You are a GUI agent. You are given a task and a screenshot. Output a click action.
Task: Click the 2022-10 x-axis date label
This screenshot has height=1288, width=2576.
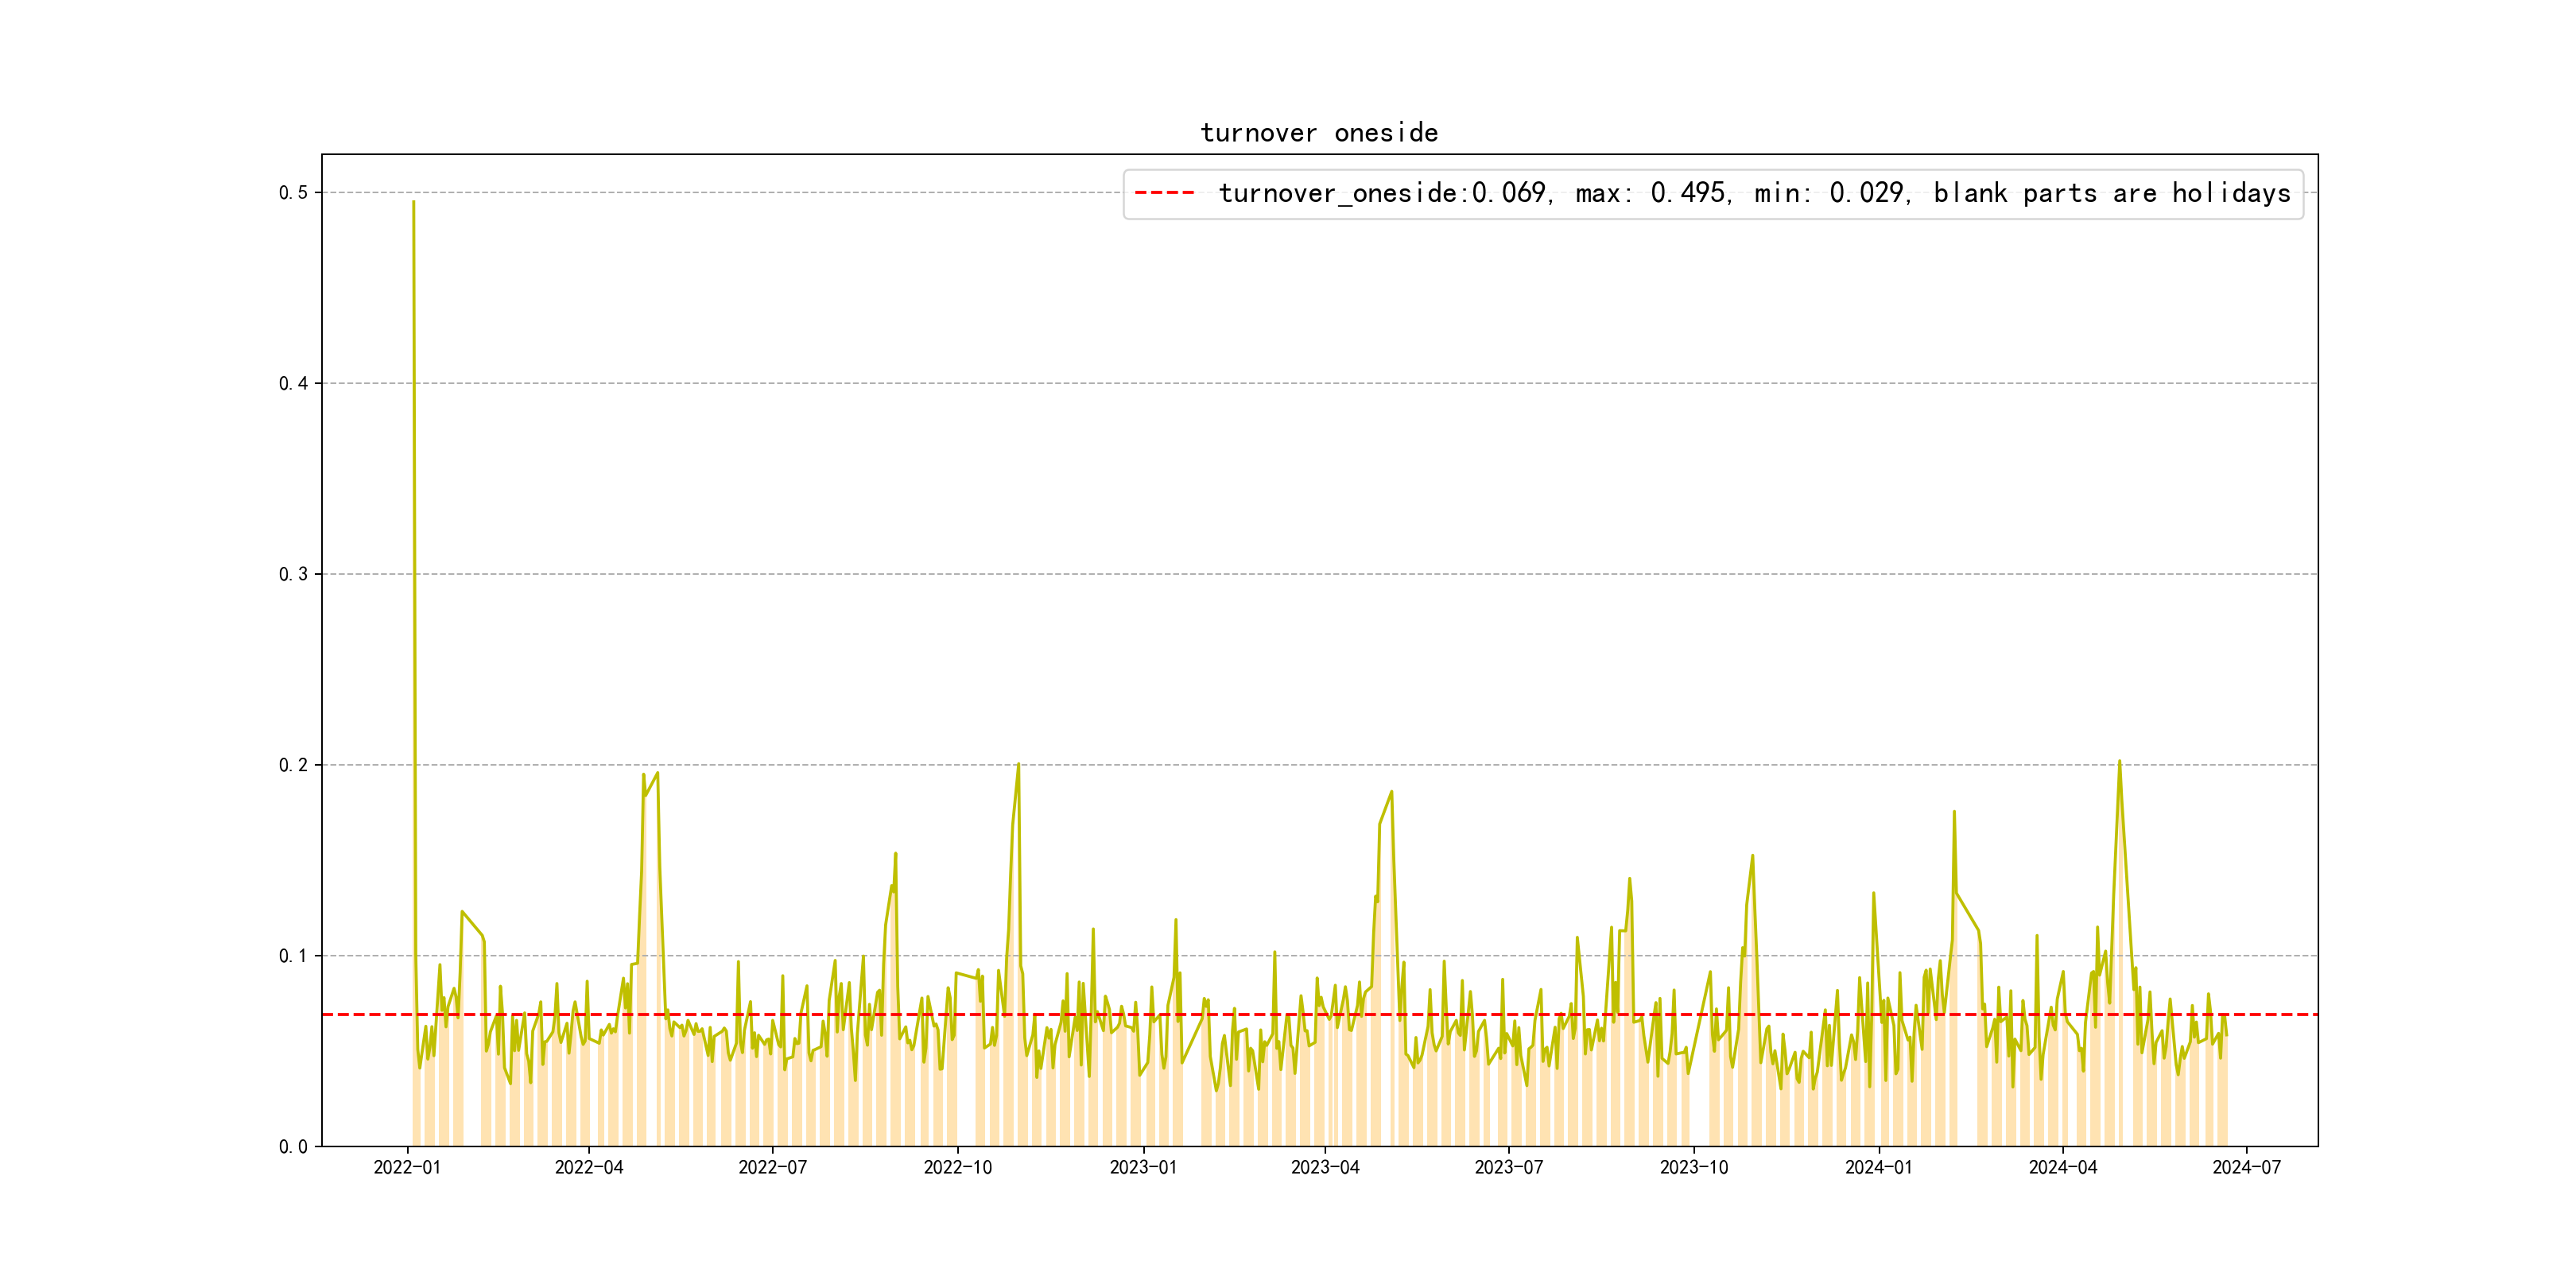958,1168
